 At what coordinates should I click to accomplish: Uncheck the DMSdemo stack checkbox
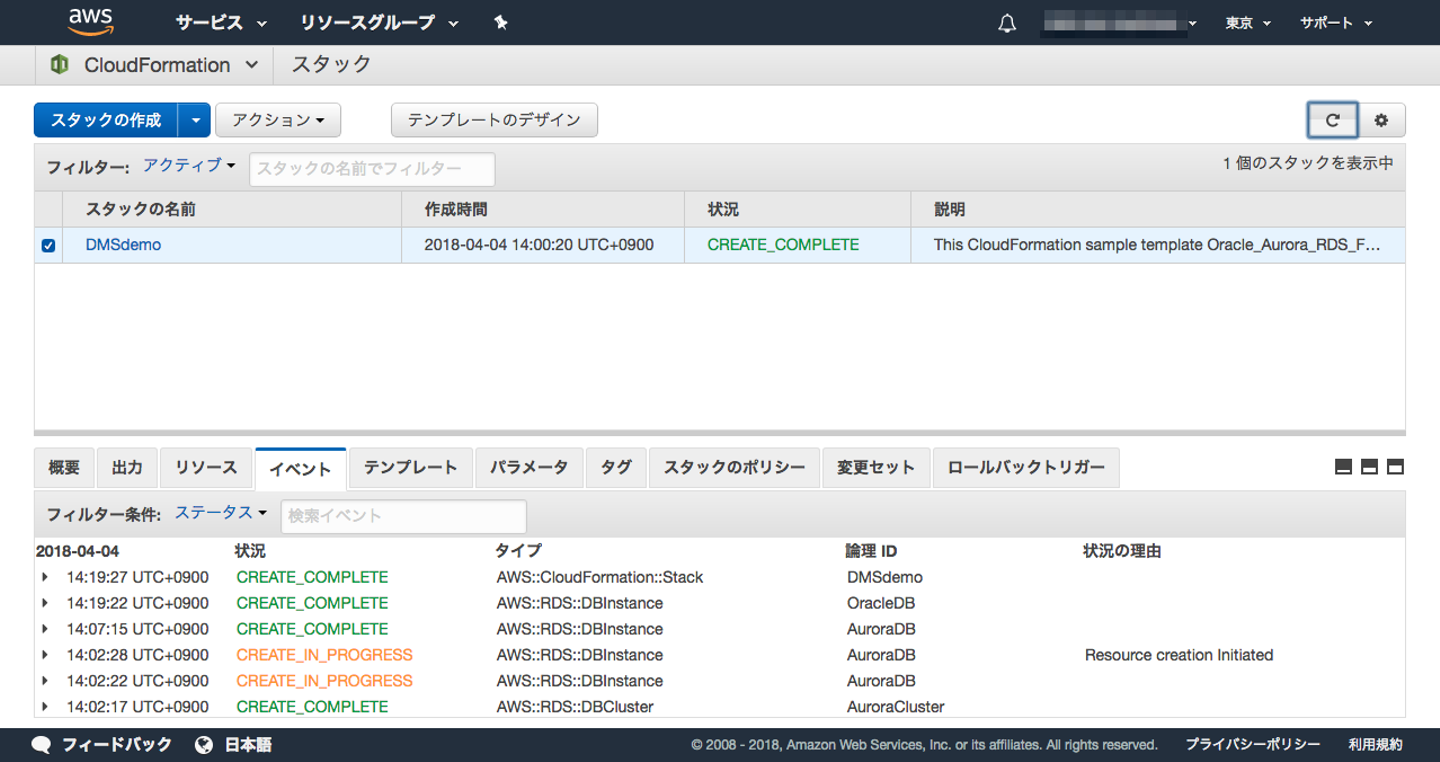coord(48,245)
